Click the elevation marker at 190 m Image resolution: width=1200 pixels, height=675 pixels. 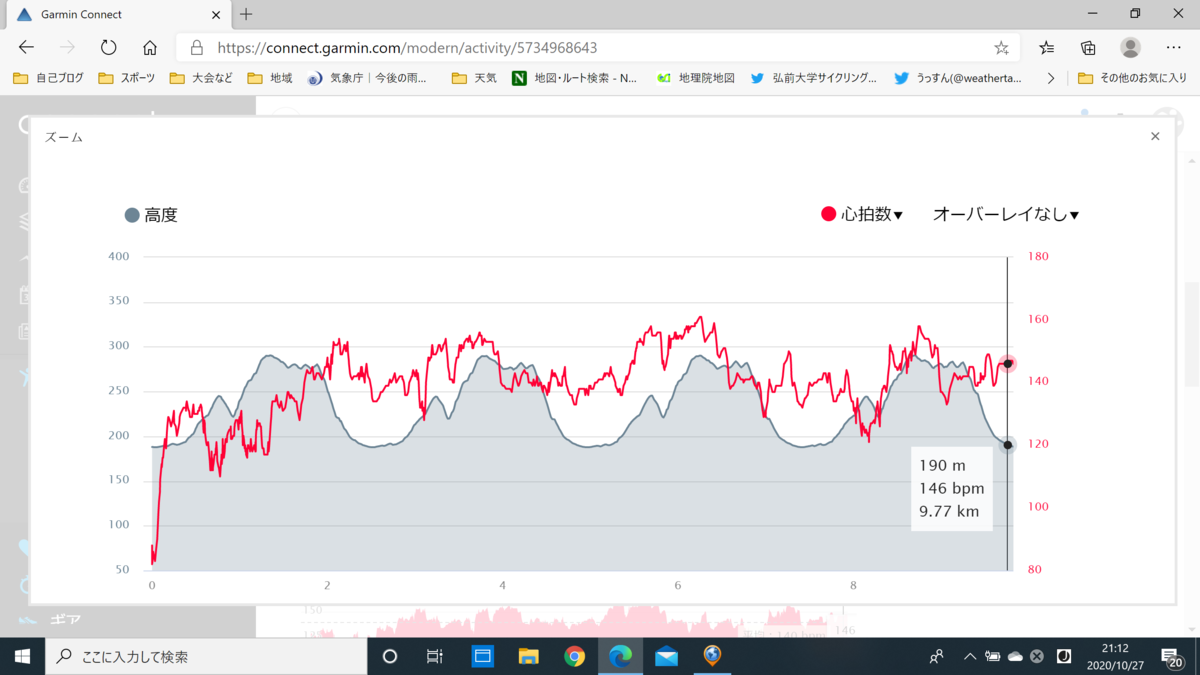tap(1008, 445)
